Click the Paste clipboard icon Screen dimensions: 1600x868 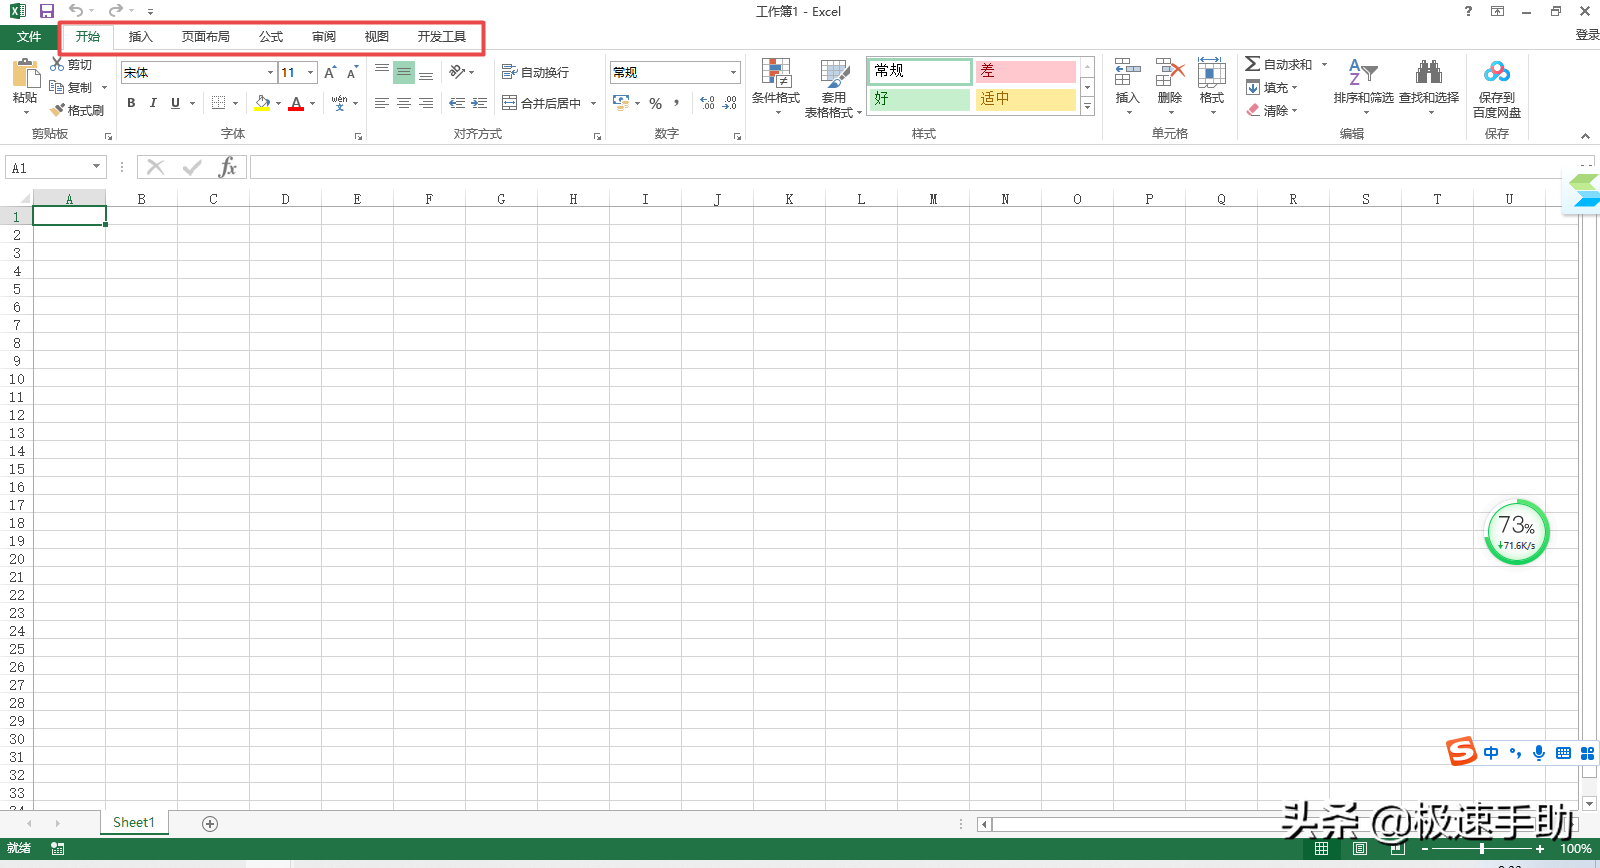pyautogui.click(x=25, y=74)
